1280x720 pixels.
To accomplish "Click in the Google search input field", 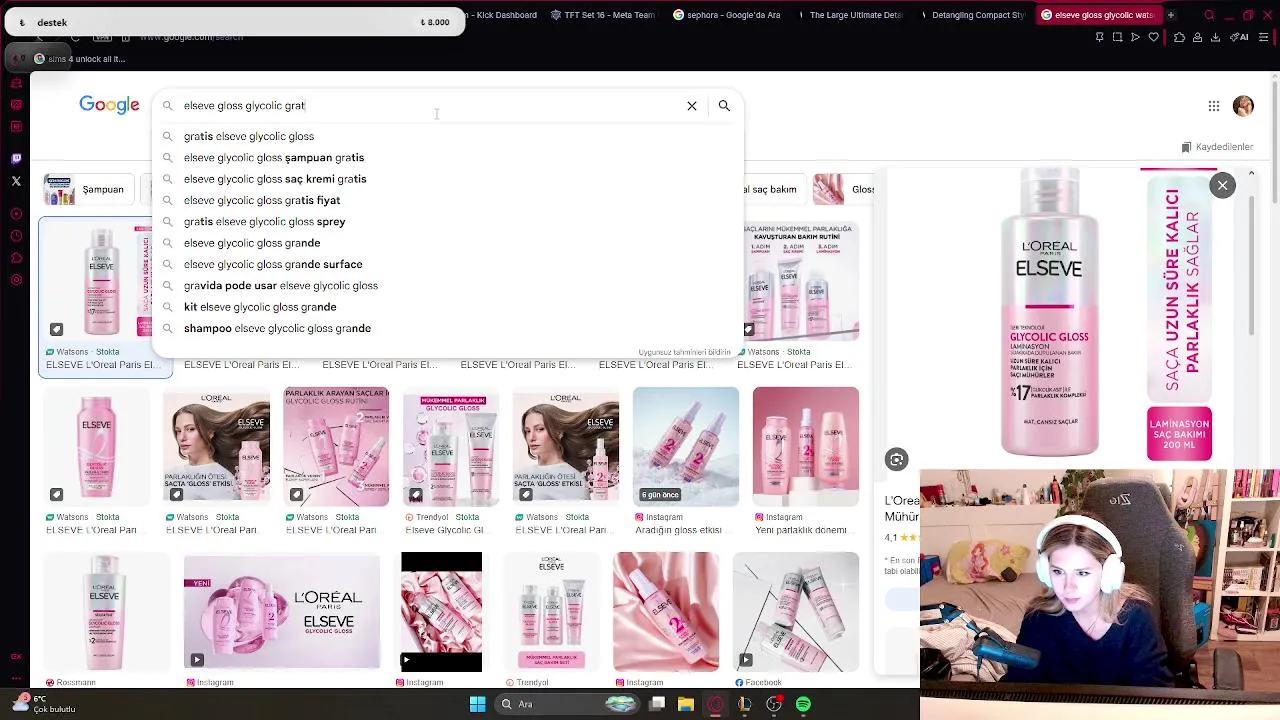I will [430, 106].
